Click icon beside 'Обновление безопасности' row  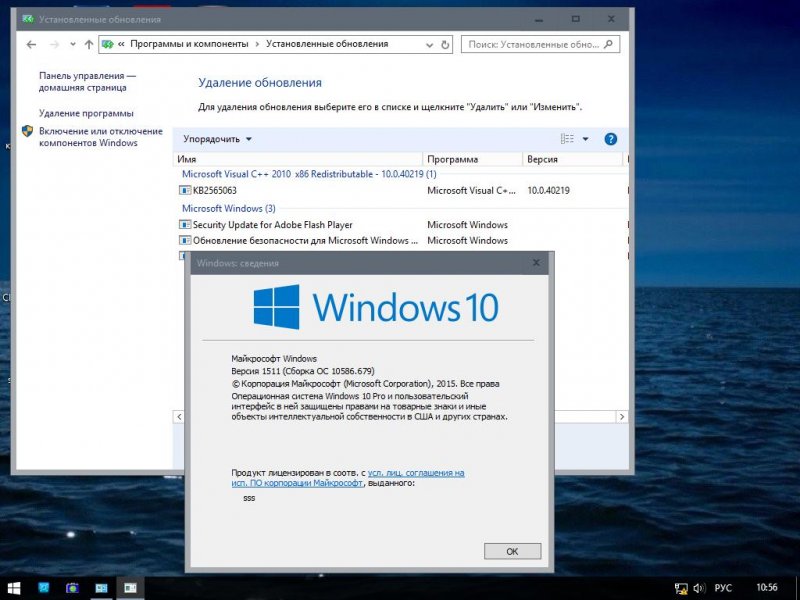(x=184, y=240)
